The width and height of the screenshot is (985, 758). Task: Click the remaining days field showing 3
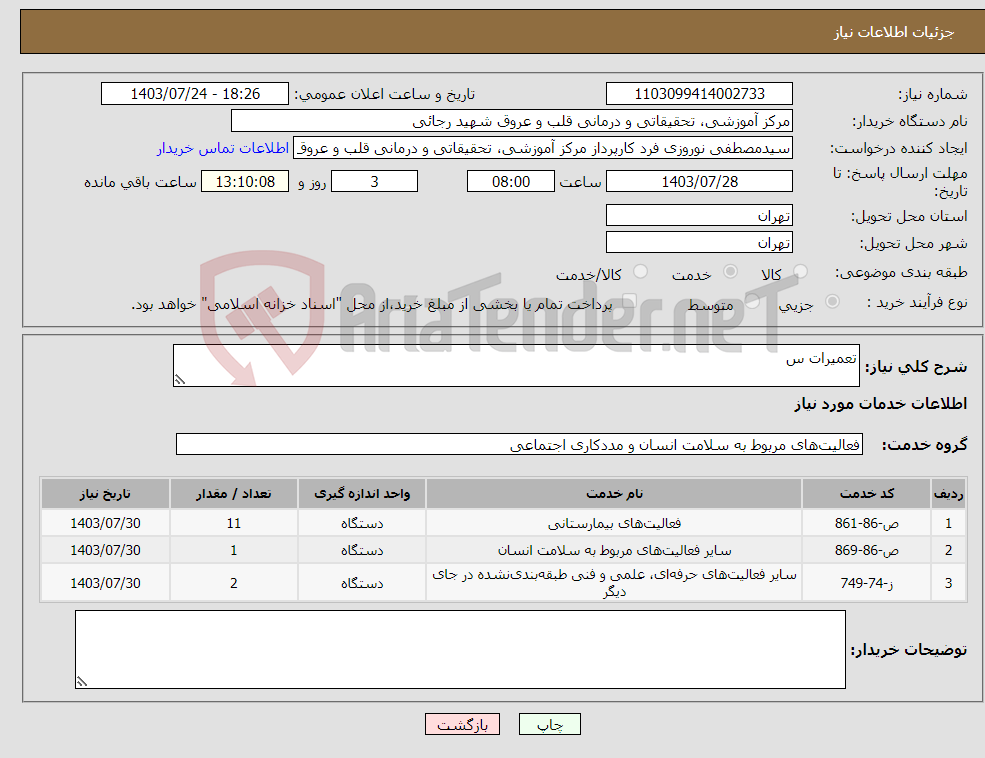pyautogui.click(x=374, y=181)
